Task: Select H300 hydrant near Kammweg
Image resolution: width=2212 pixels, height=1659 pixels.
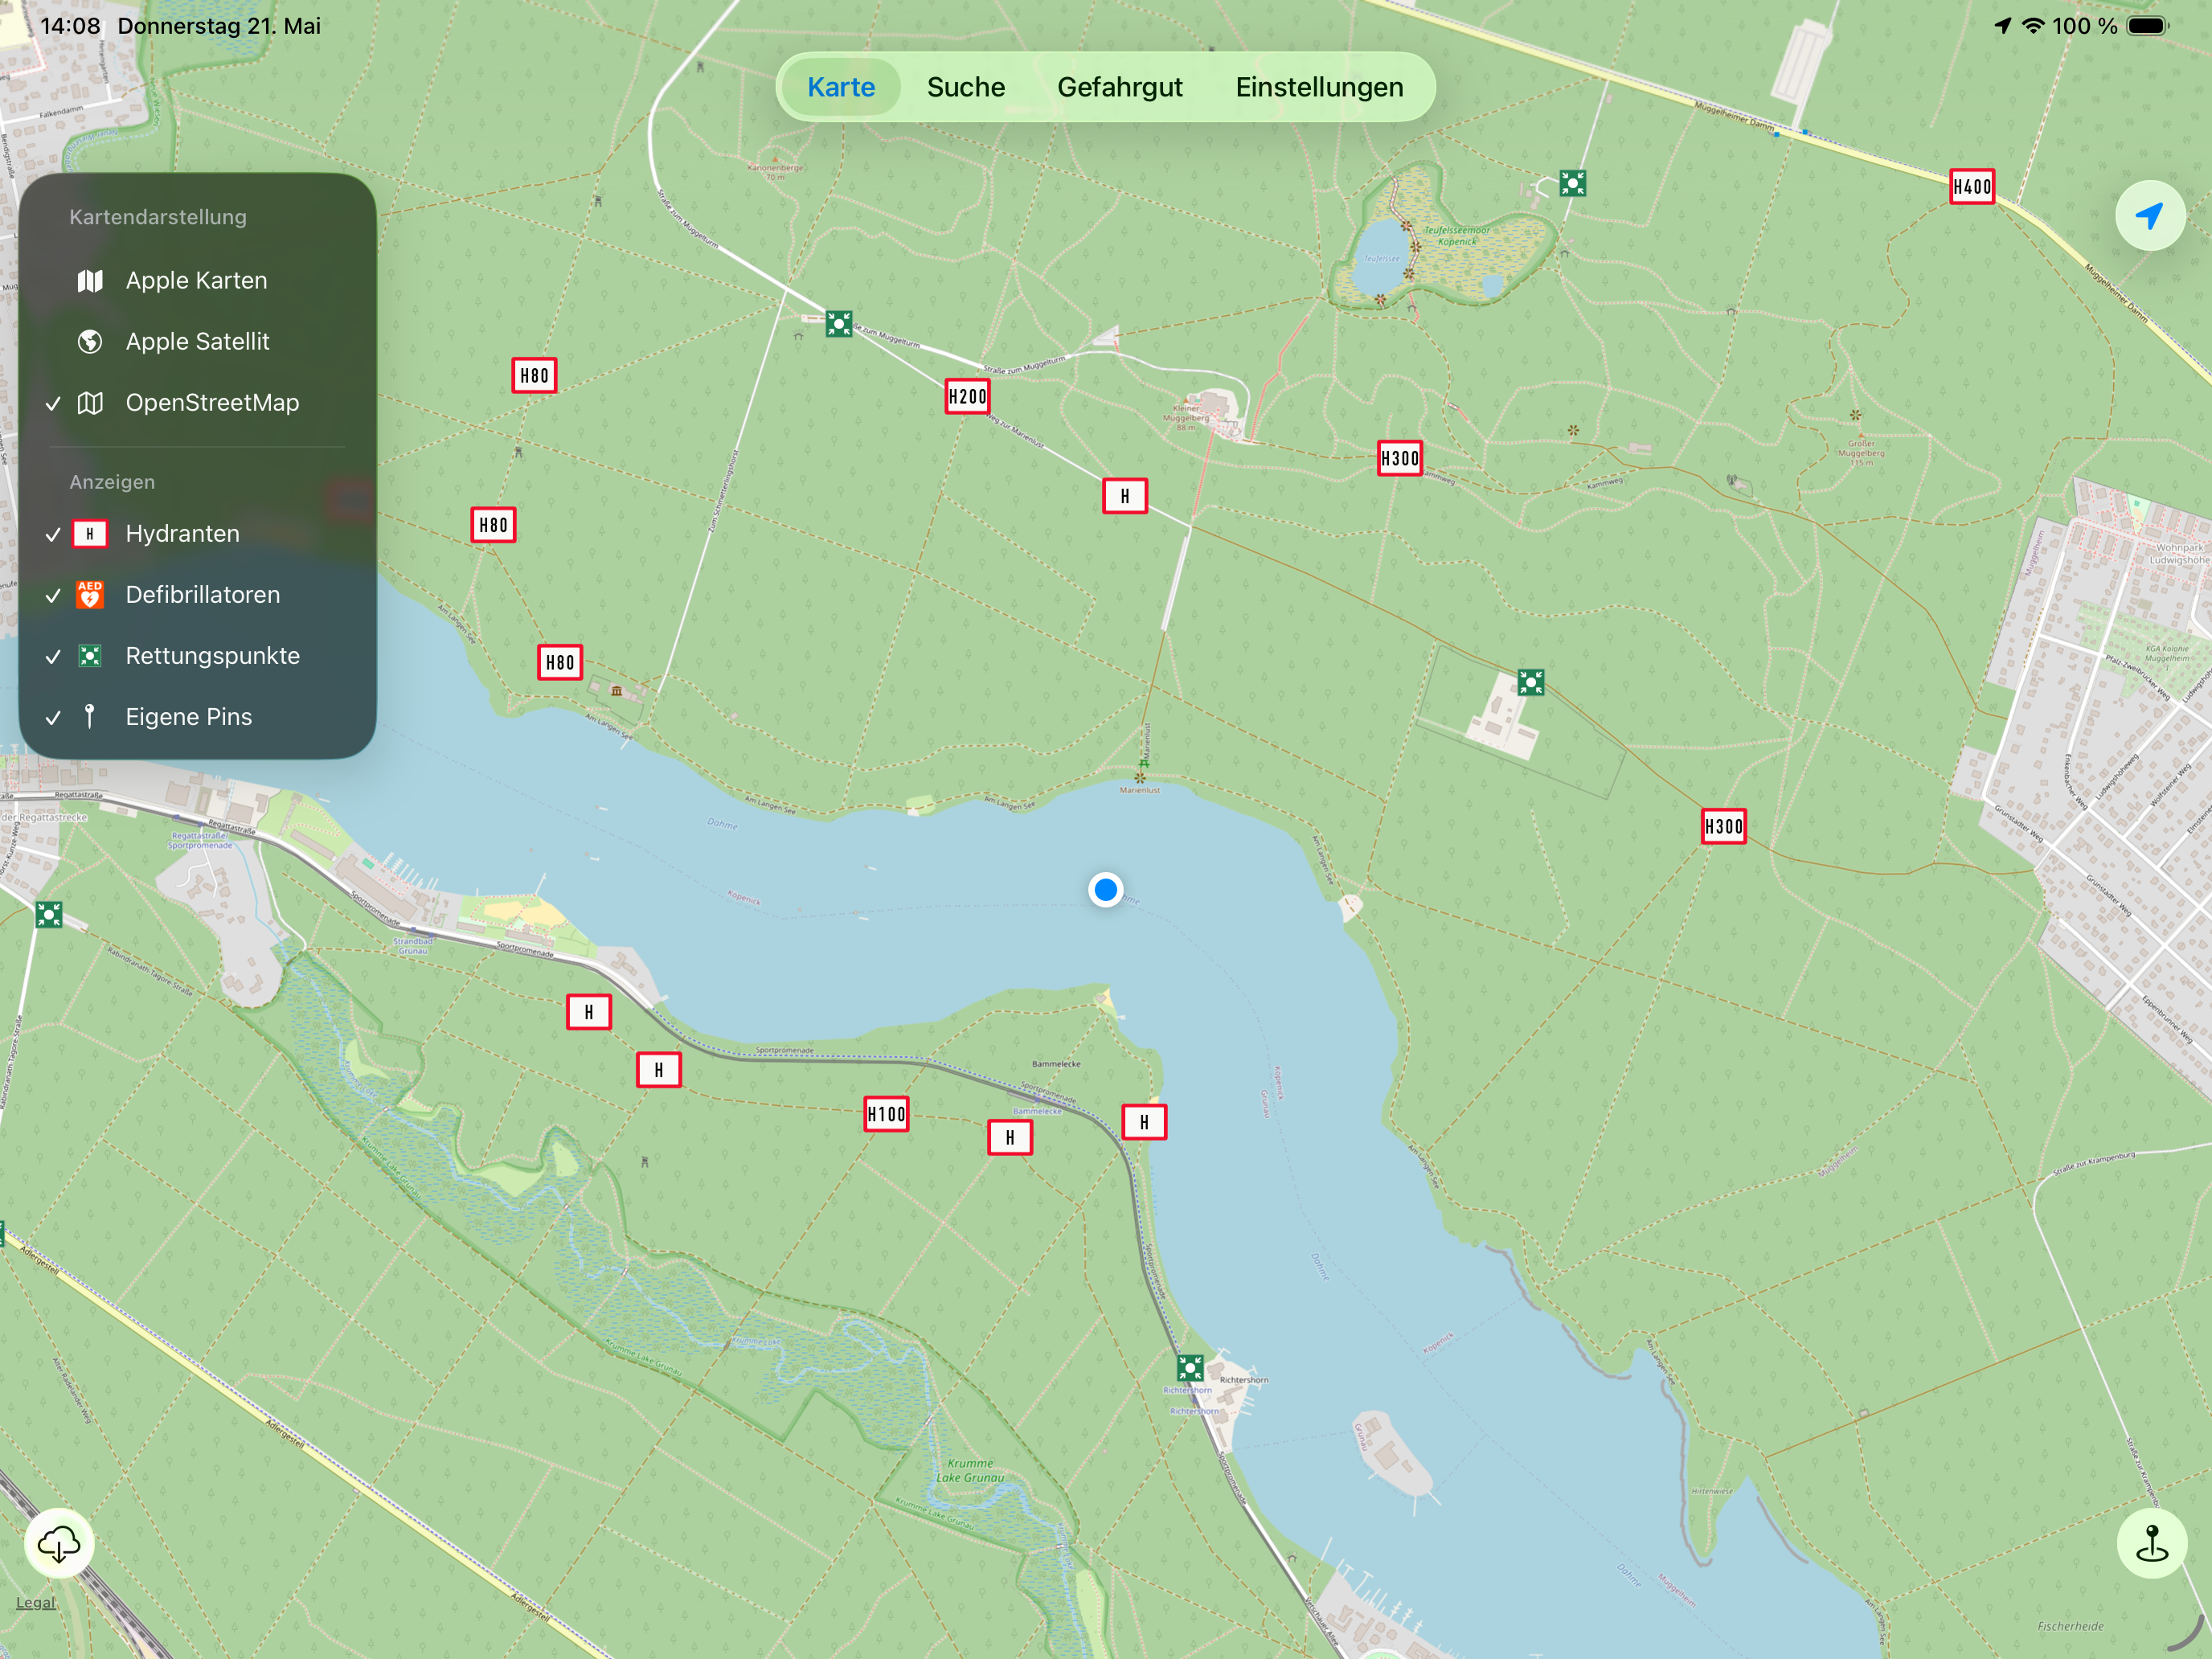Action: [x=1399, y=458]
